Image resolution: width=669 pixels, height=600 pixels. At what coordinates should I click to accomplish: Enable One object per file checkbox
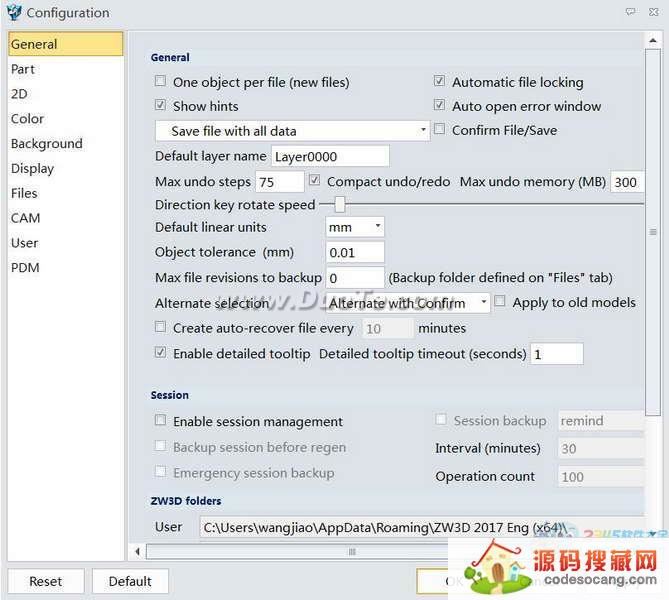point(161,82)
